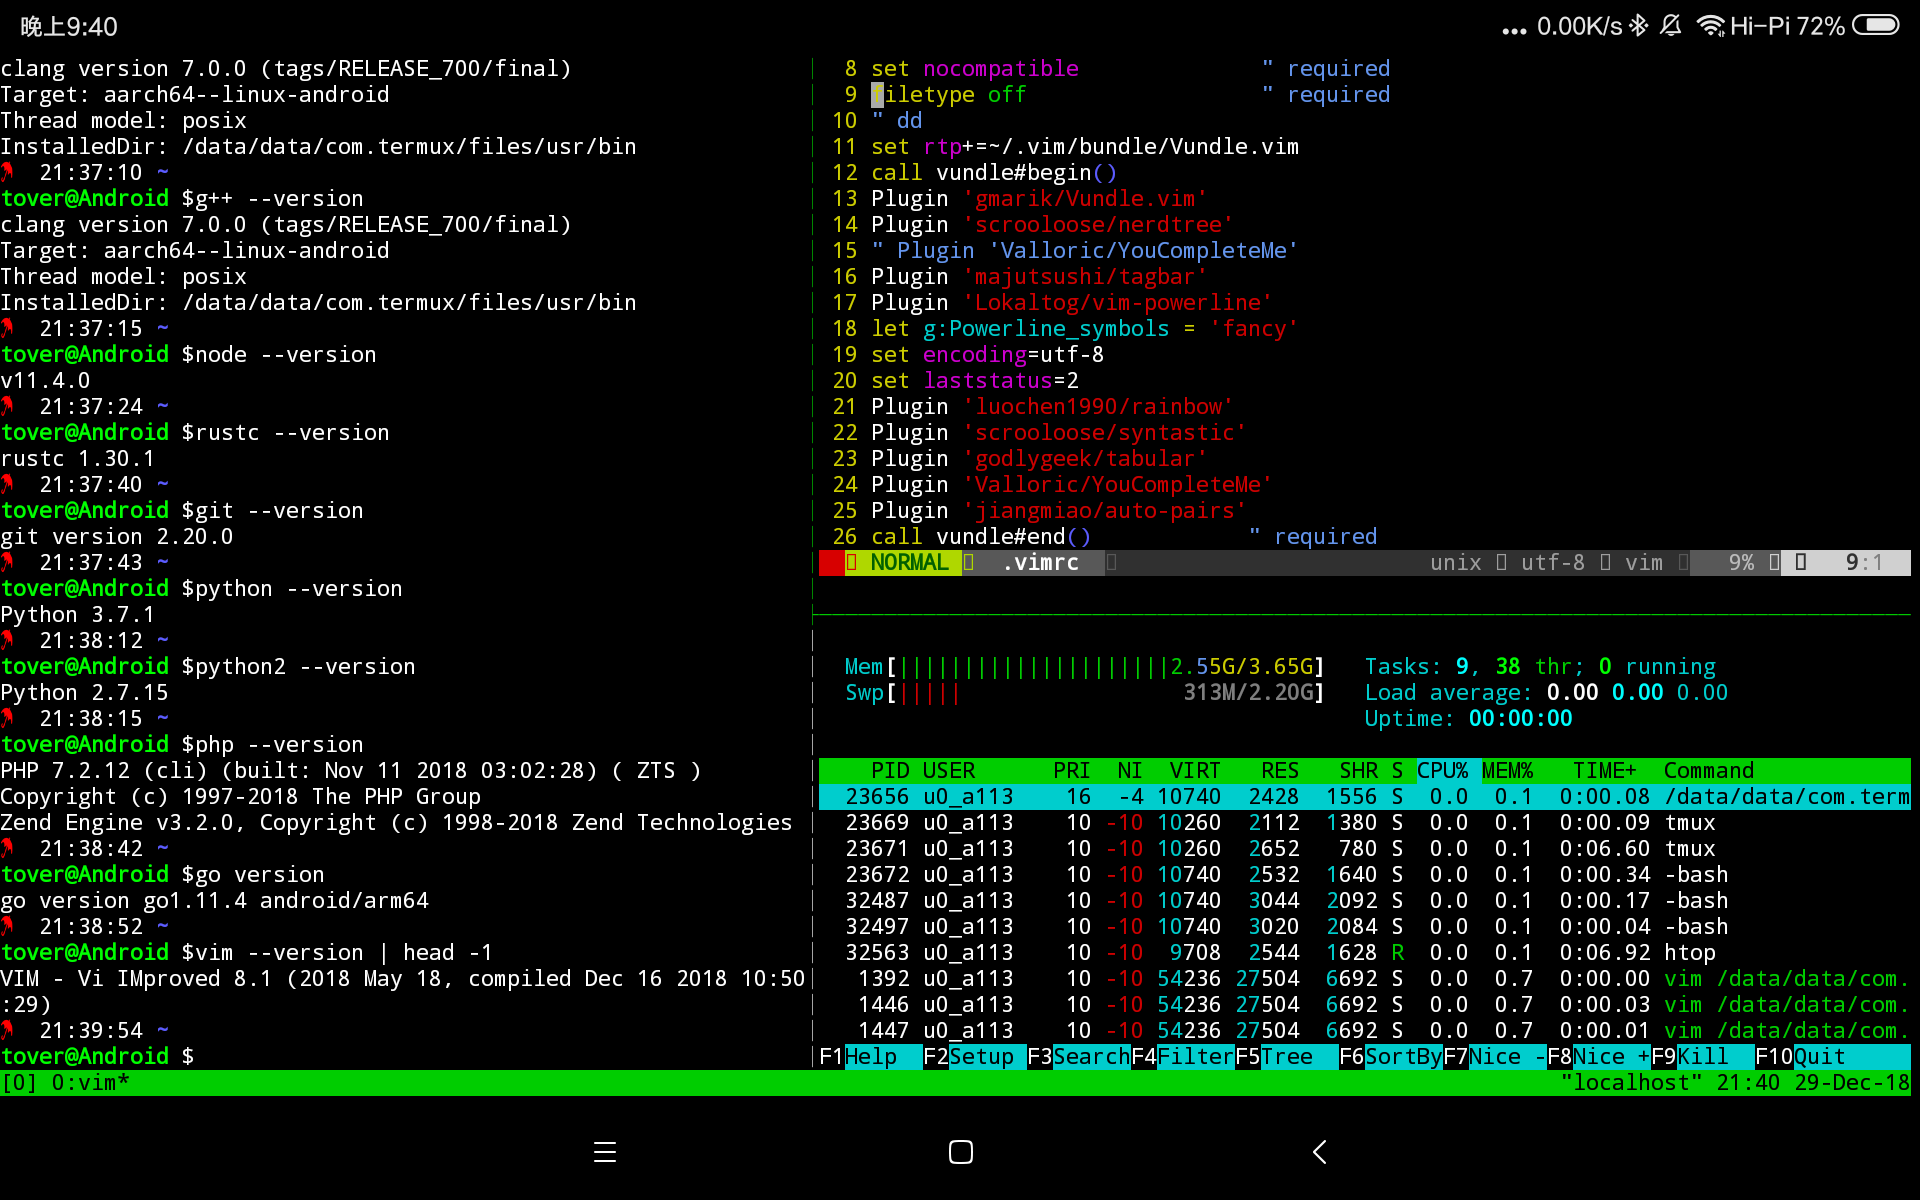Click the 'godlygeek/tabular' plugin string
Viewport: 1920px width, 1200px height.
[1085, 458]
